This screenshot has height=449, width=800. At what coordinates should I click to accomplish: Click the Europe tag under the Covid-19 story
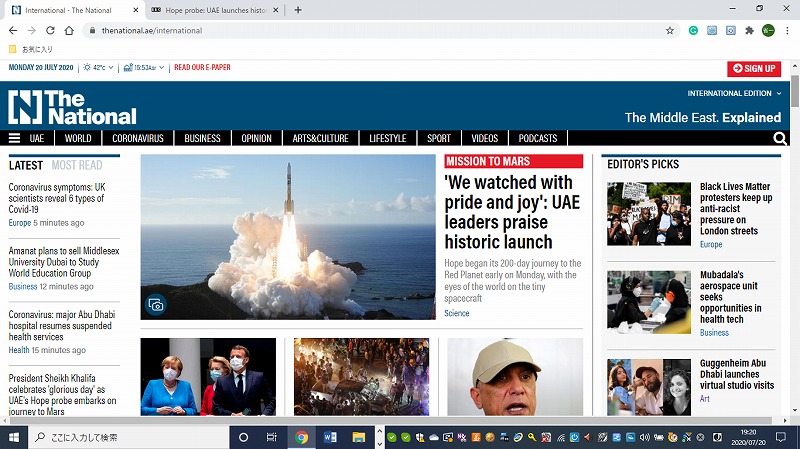(20, 223)
